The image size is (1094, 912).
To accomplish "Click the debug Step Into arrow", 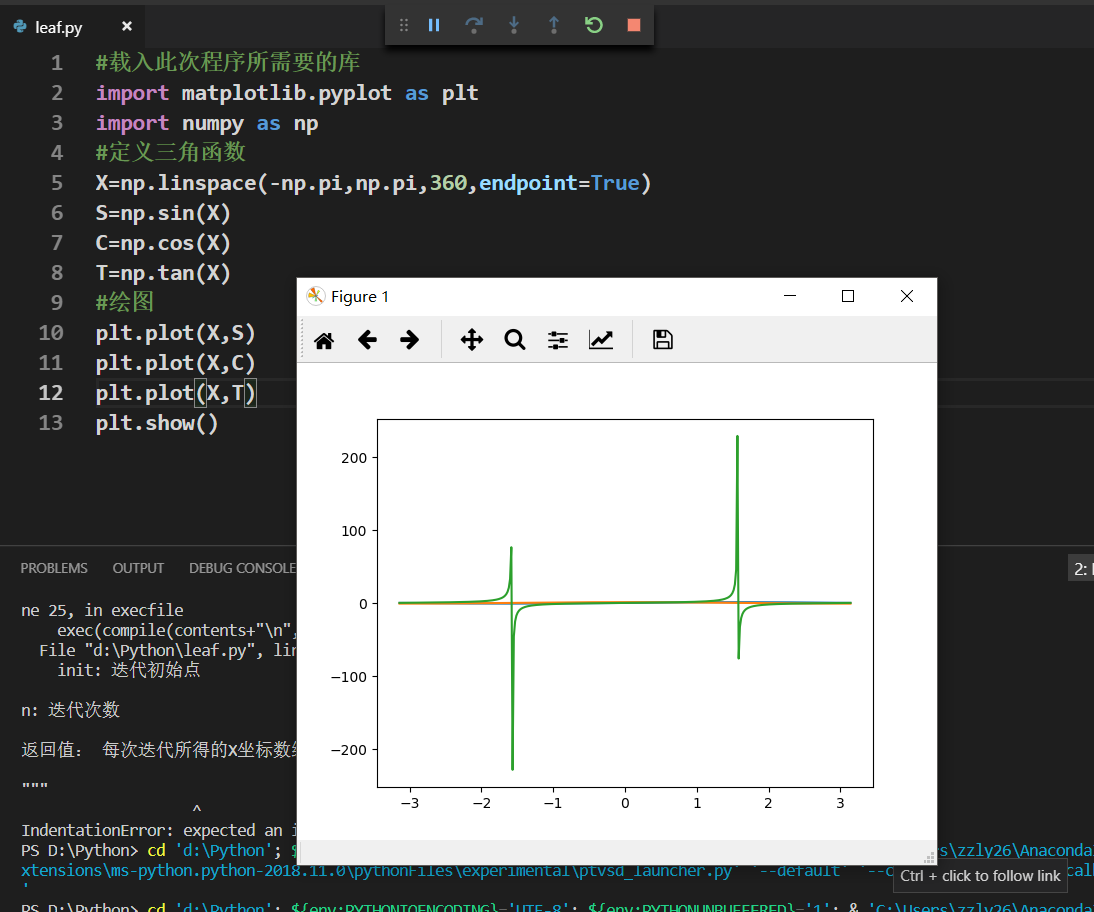I will [514, 25].
